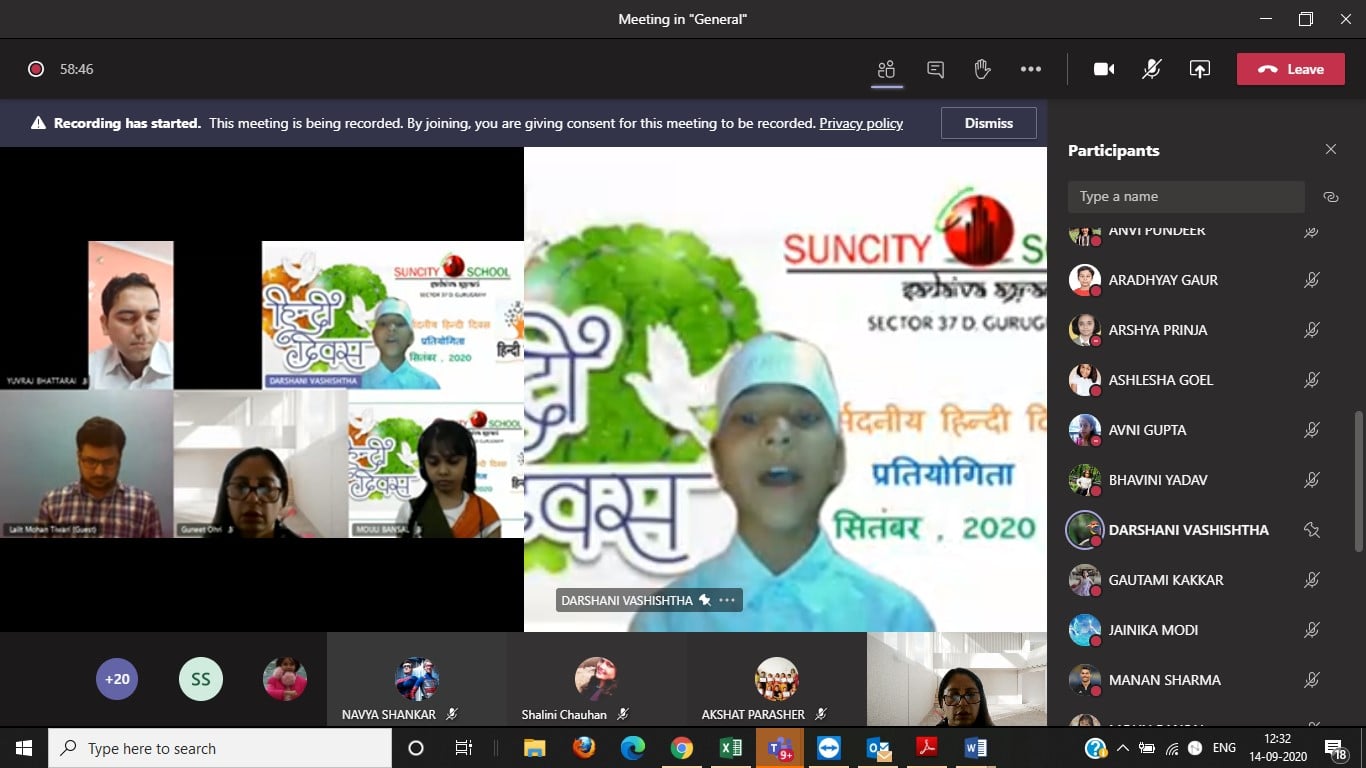Open the Privacy policy link

pyautogui.click(x=860, y=123)
